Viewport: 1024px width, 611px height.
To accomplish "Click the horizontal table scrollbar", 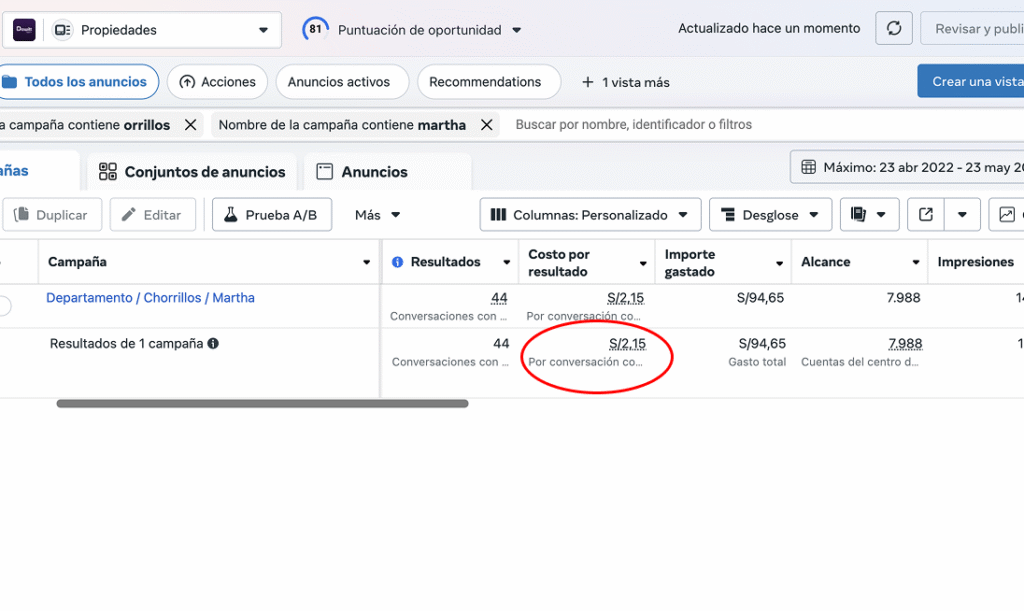I will coord(262,404).
